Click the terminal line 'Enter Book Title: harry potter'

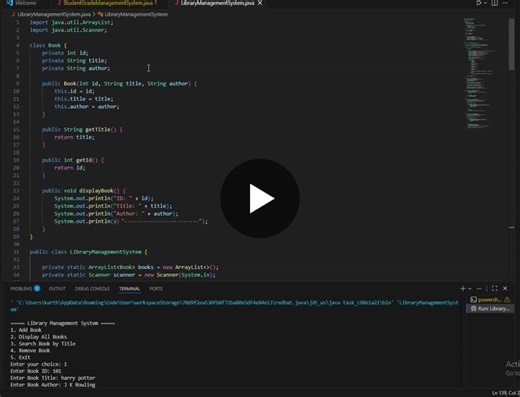pos(53,378)
